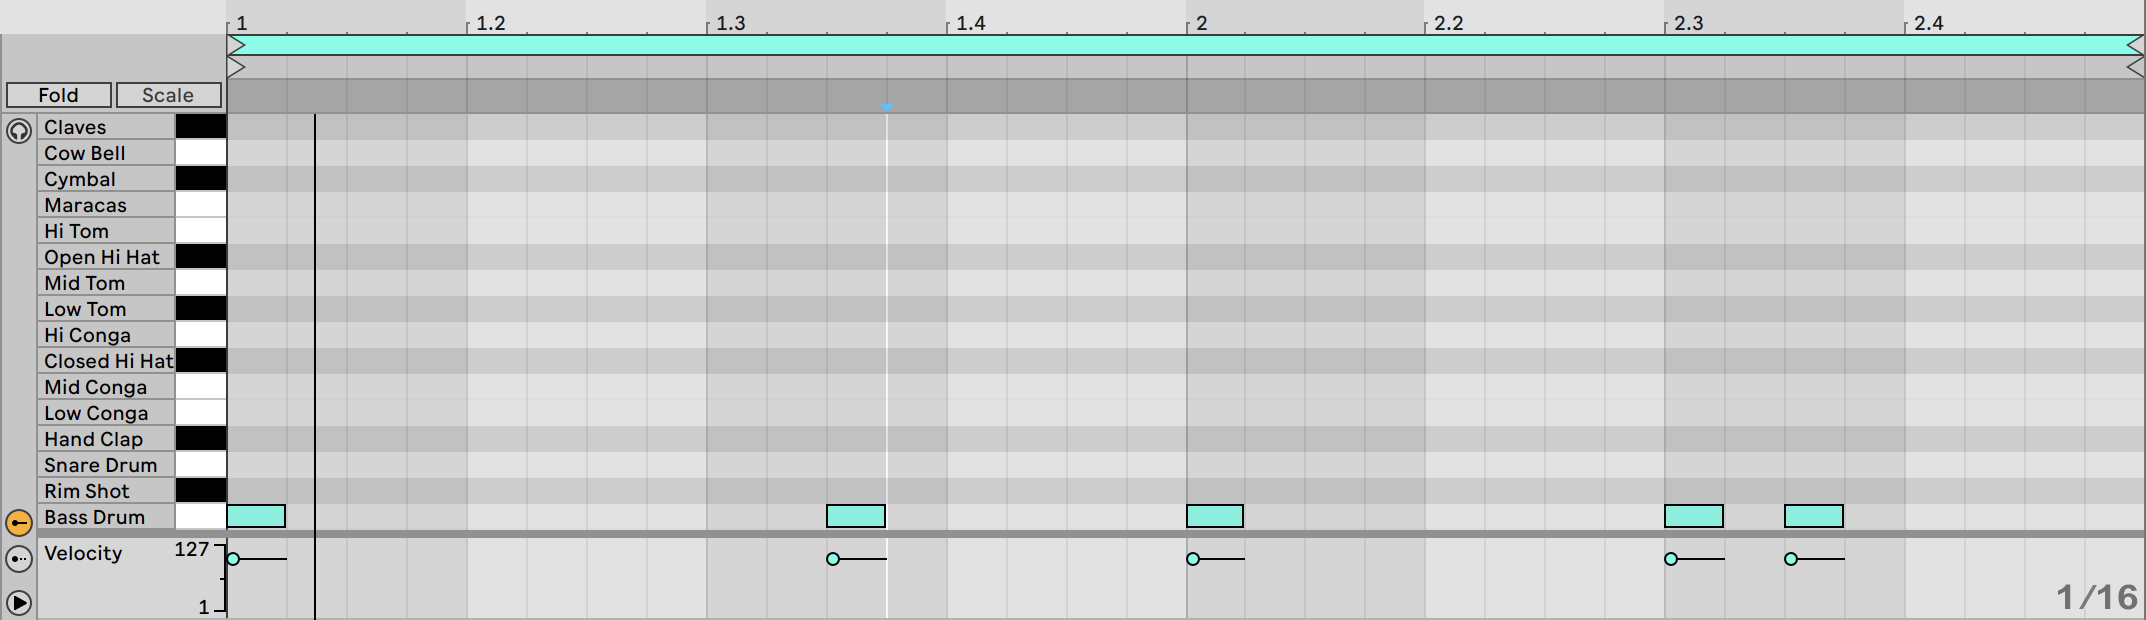This screenshot has height=620, width=2146.
Task: Toggle the Velocity lane show icon
Action: click(x=19, y=559)
